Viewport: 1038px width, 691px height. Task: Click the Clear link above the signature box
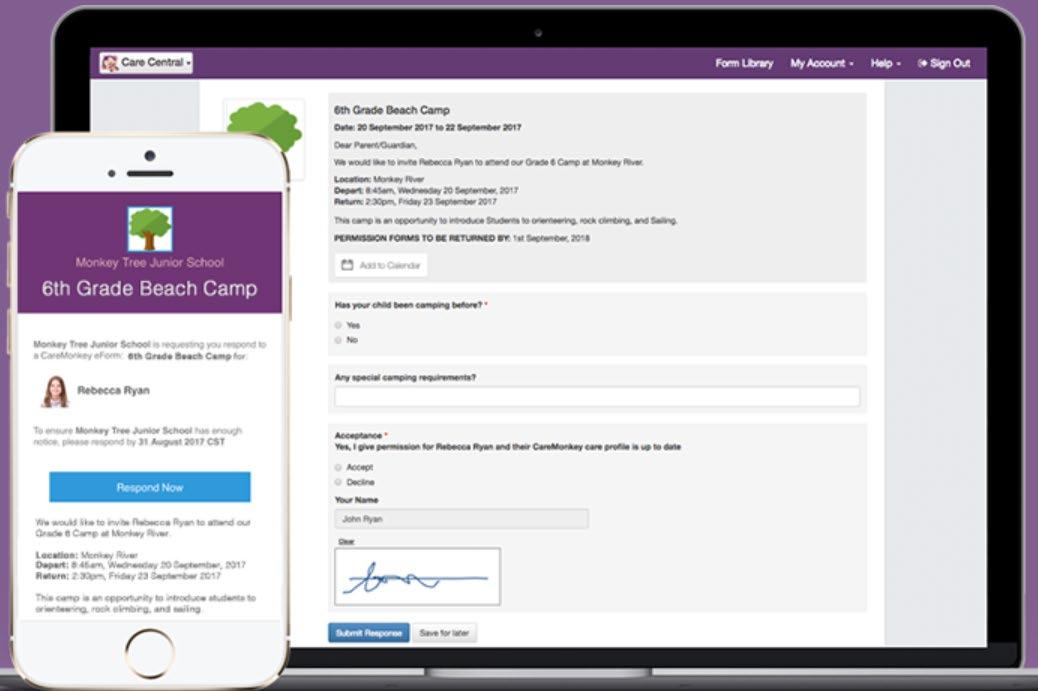tap(346, 541)
